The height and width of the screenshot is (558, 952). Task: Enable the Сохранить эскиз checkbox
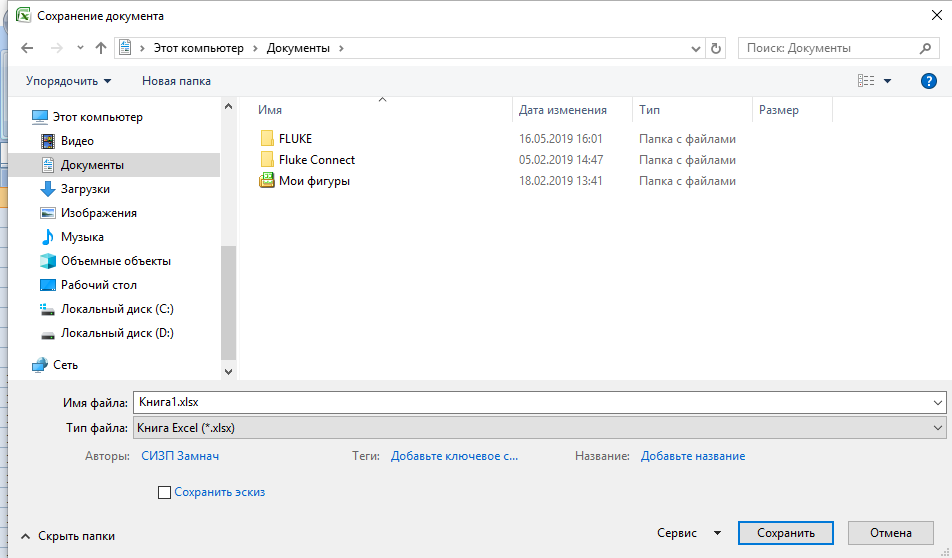(165, 492)
